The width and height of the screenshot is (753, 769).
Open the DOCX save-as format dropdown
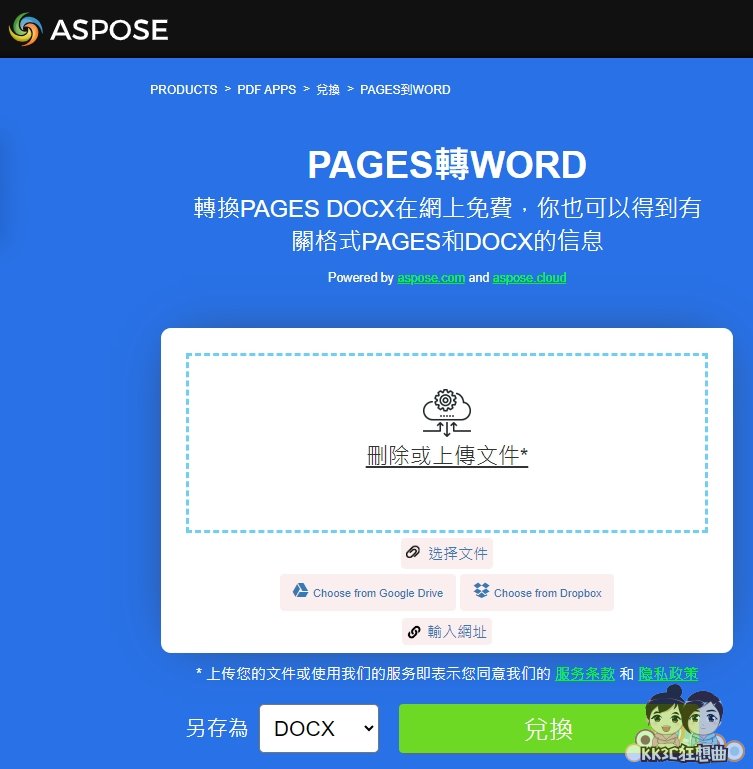[x=319, y=728]
